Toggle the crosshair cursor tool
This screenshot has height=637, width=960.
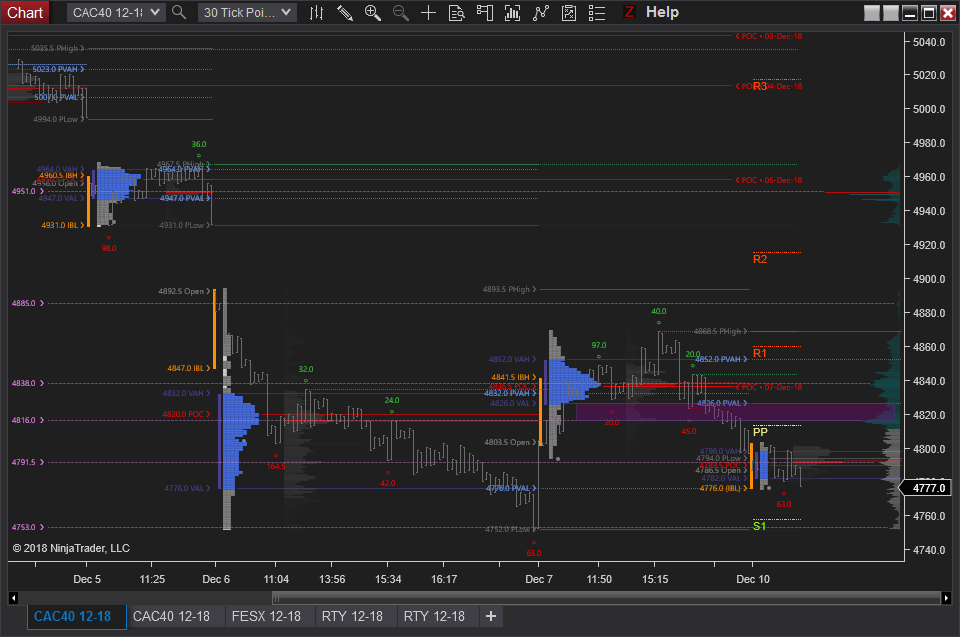(429, 12)
